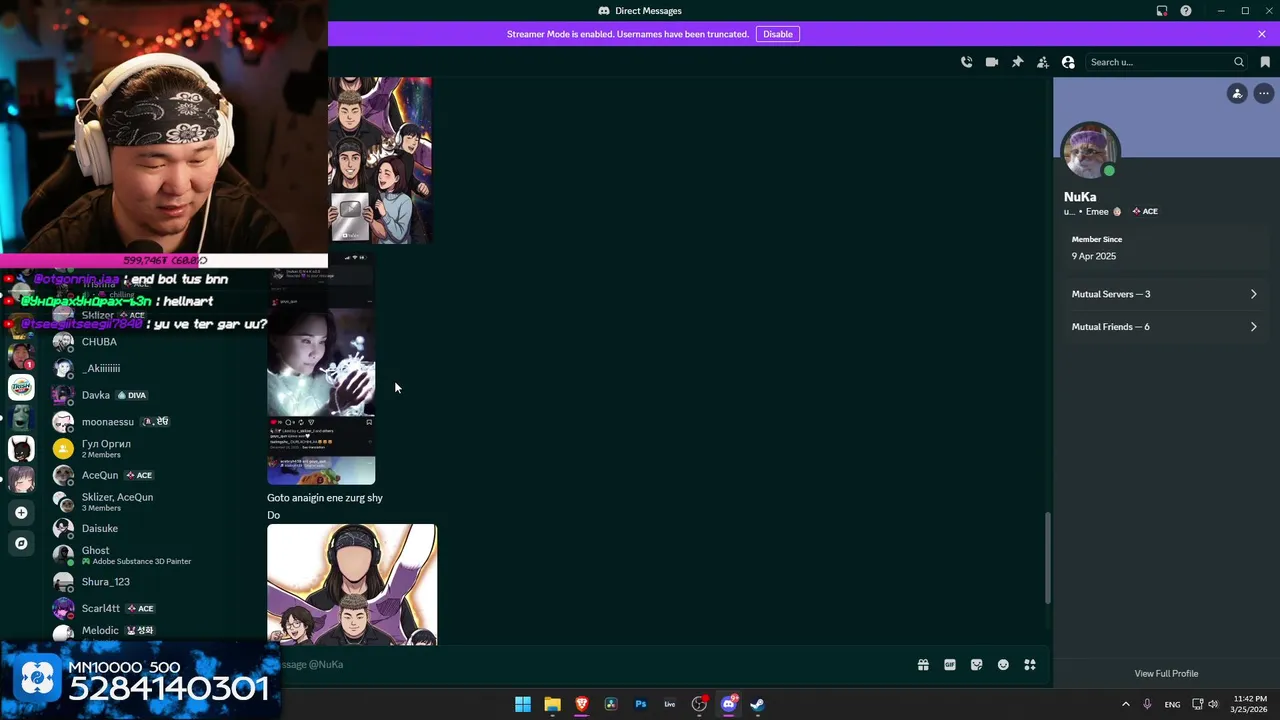The width and height of the screenshot is (1280, 720).
Task: Click the Message @NuKa input box
Action: tap(590, 664)
